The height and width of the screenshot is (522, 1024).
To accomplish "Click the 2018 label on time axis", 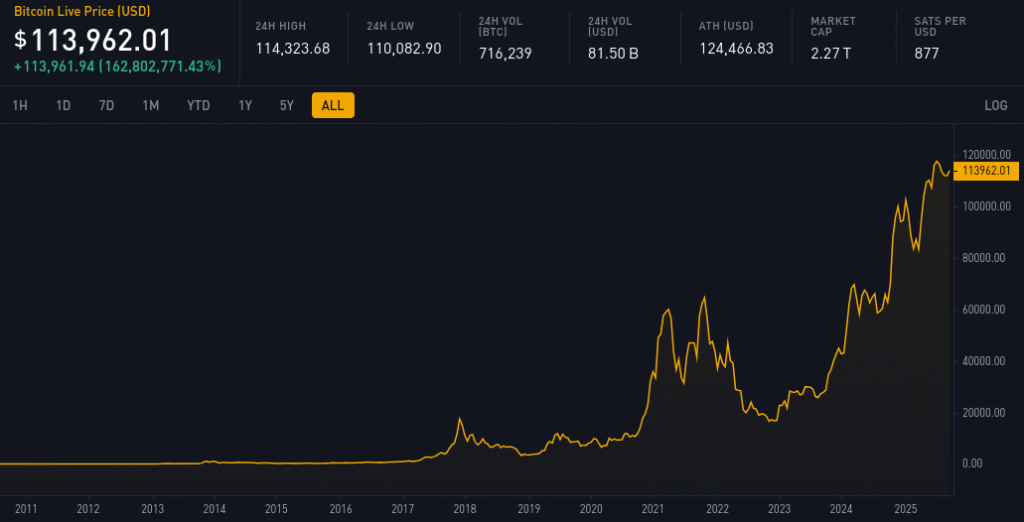I will (464, 508).
